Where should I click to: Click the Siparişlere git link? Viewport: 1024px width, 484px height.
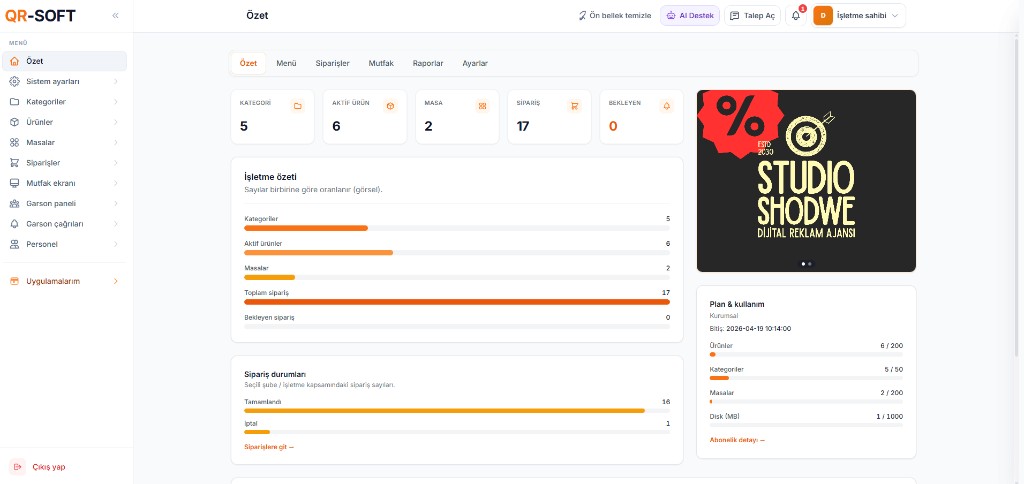coord(269,447)
